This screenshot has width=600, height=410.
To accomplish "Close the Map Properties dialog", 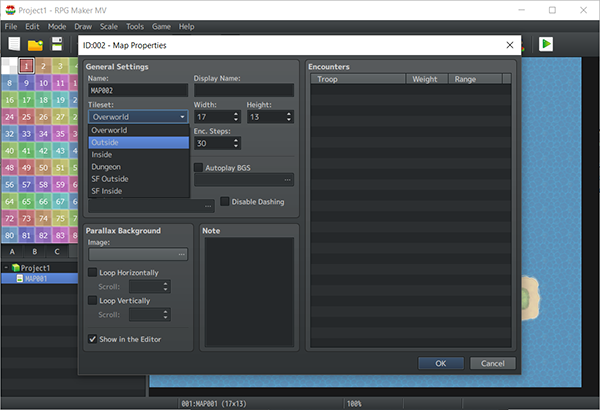I will coord(510,45).
